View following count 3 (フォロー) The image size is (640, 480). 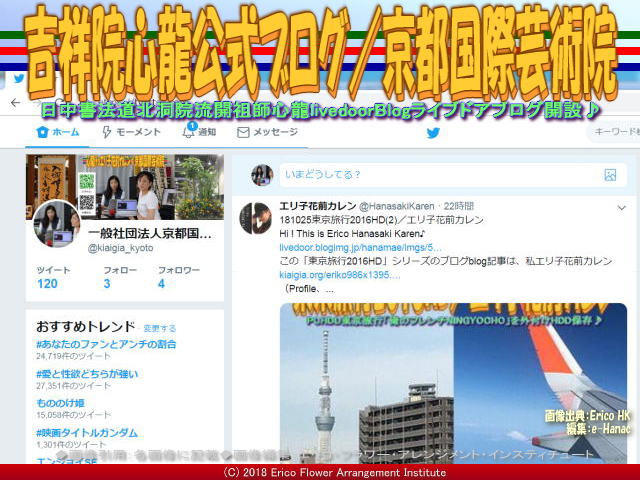[x=120, y=278]
